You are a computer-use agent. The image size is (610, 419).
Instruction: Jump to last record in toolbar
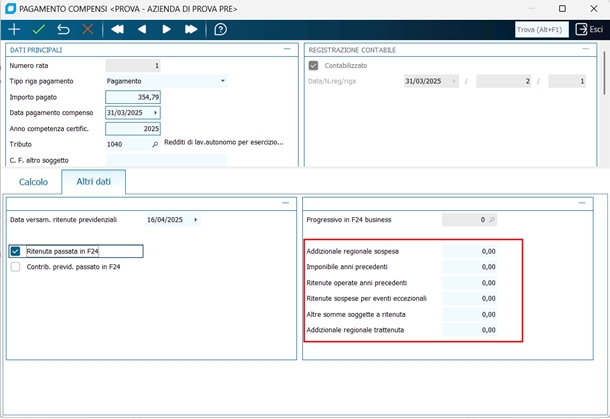click(x=191, y=30)
